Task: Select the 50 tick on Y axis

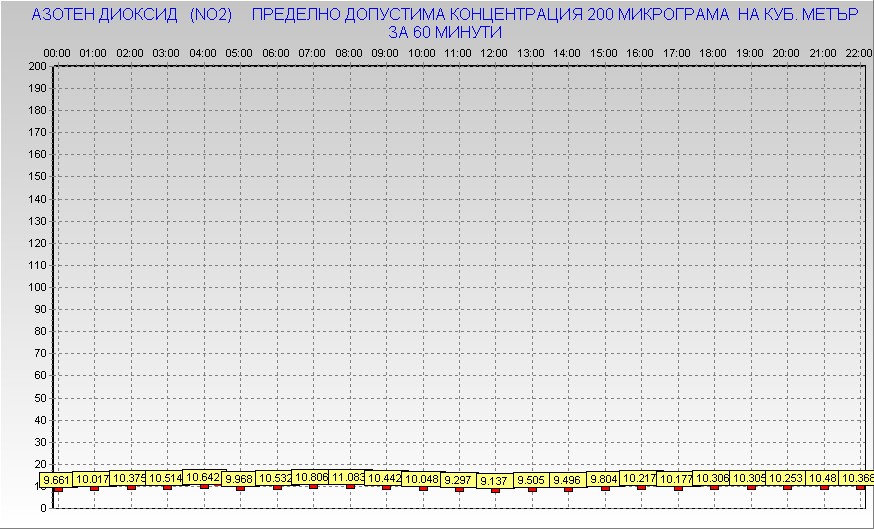Action: (x=40, y=397)
